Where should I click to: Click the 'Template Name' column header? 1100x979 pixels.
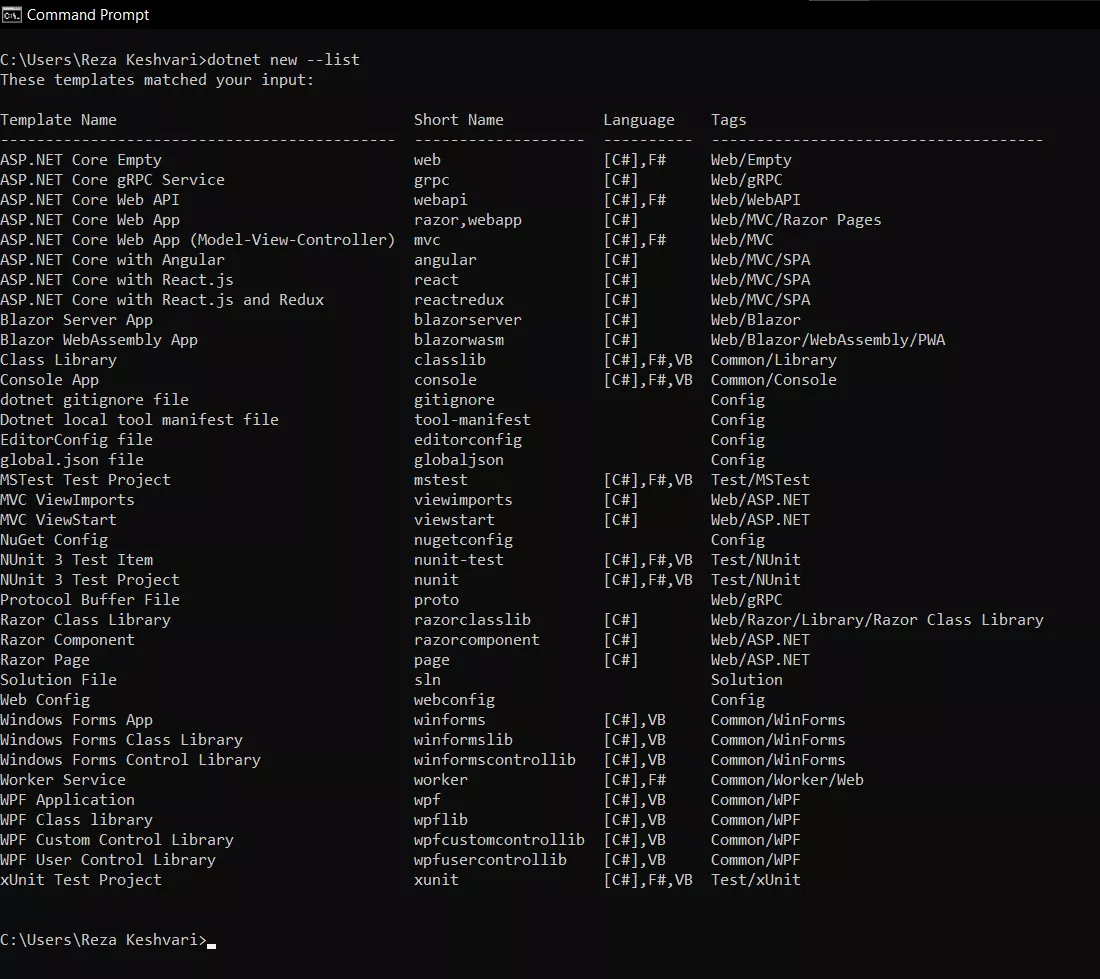click(58, 120)
